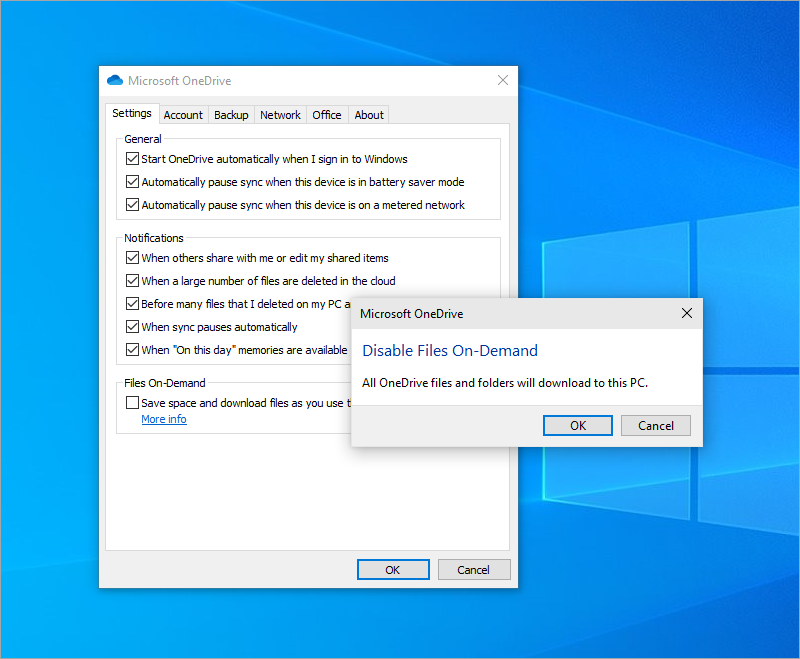Viewport: 800px width, 659px height.
Task: Disable On this day memories notification
Action: (132, 349)
